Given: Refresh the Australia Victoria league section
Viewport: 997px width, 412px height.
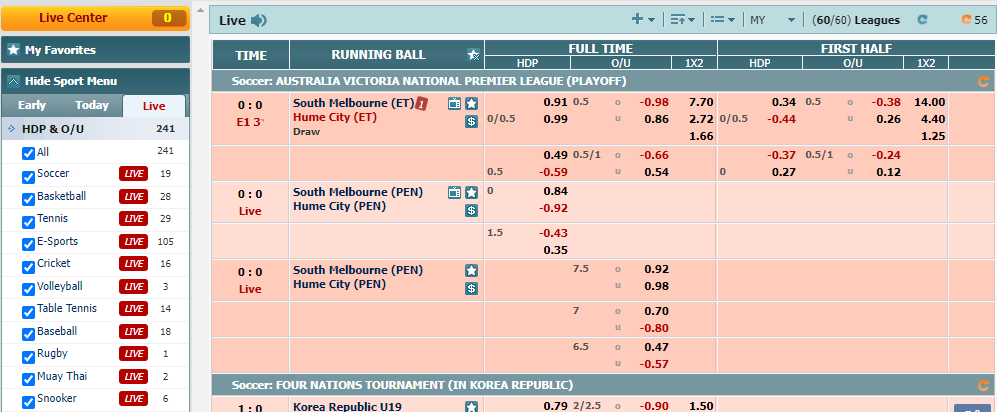Looking at the screenshot, I should pos(983,82).
